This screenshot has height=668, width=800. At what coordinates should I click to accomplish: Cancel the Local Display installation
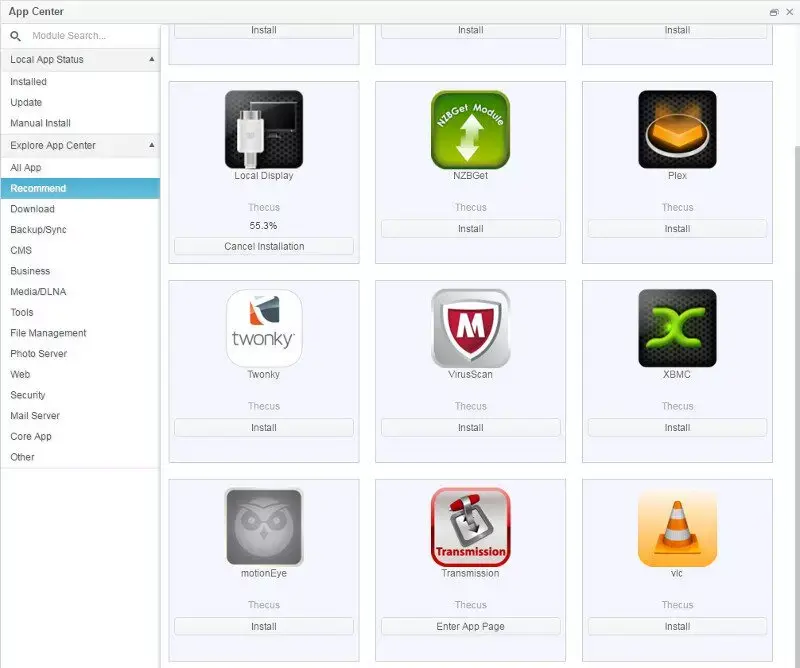click(264, 246)
